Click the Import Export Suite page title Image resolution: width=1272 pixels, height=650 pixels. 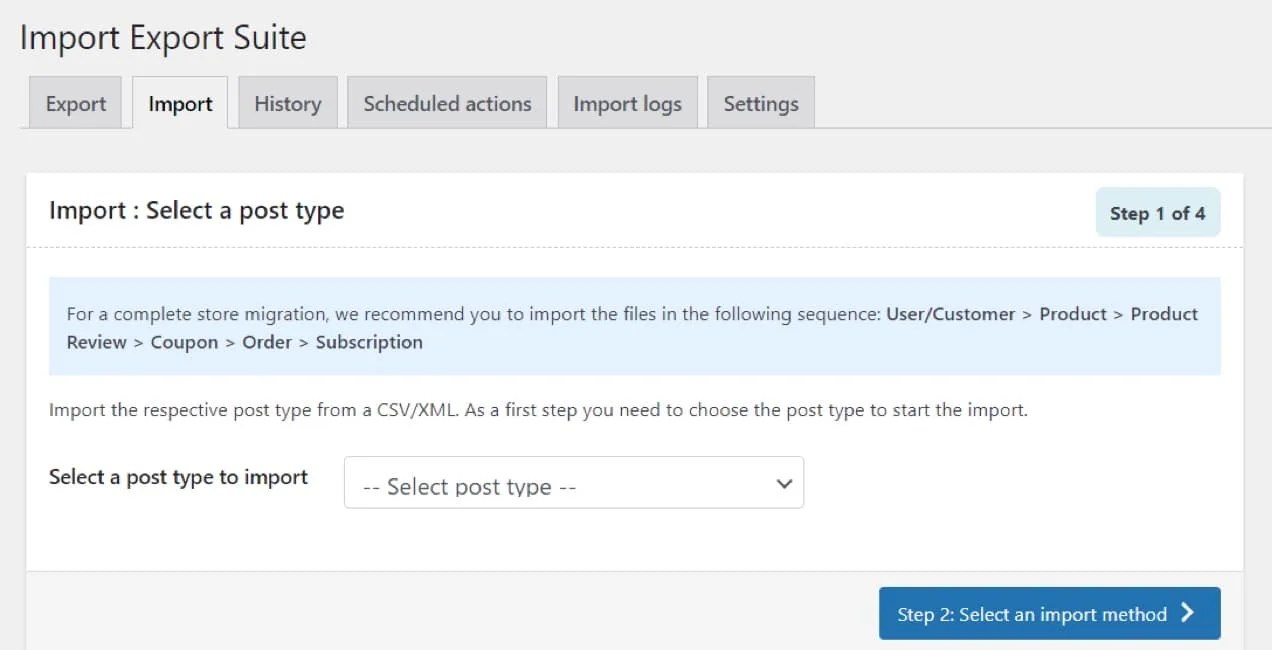(x=163, y=38)
